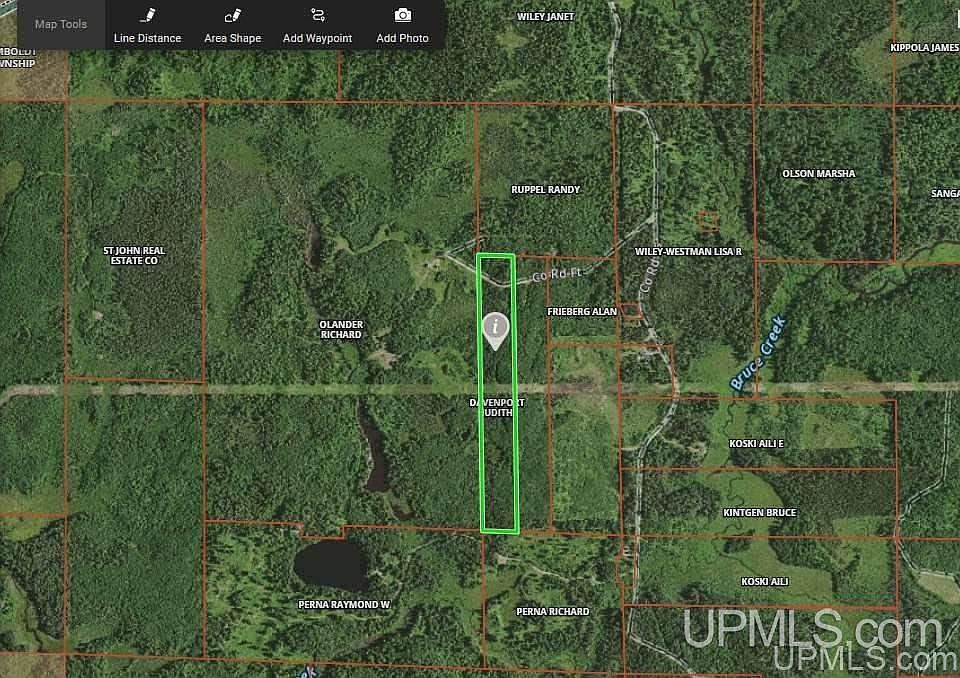Click the PERNA RICHARD parcel label

click(x=553, y=611)
